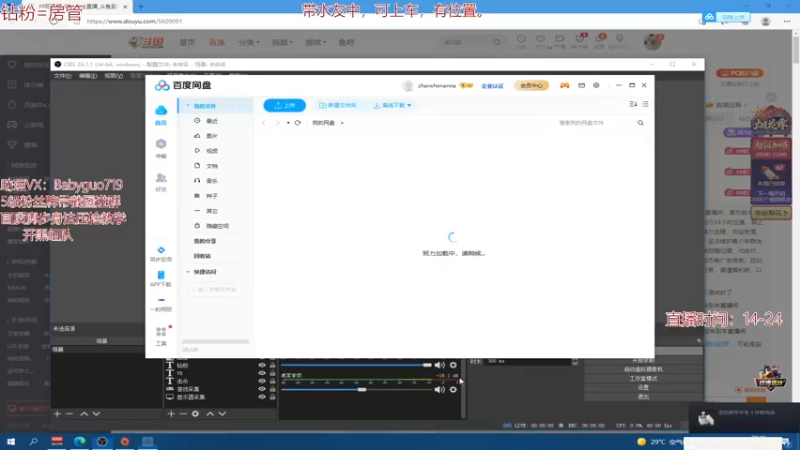Viewport: 800px width, 450px height.
Task: Remove source with the OBS sources minus
Action: point(183,413)
